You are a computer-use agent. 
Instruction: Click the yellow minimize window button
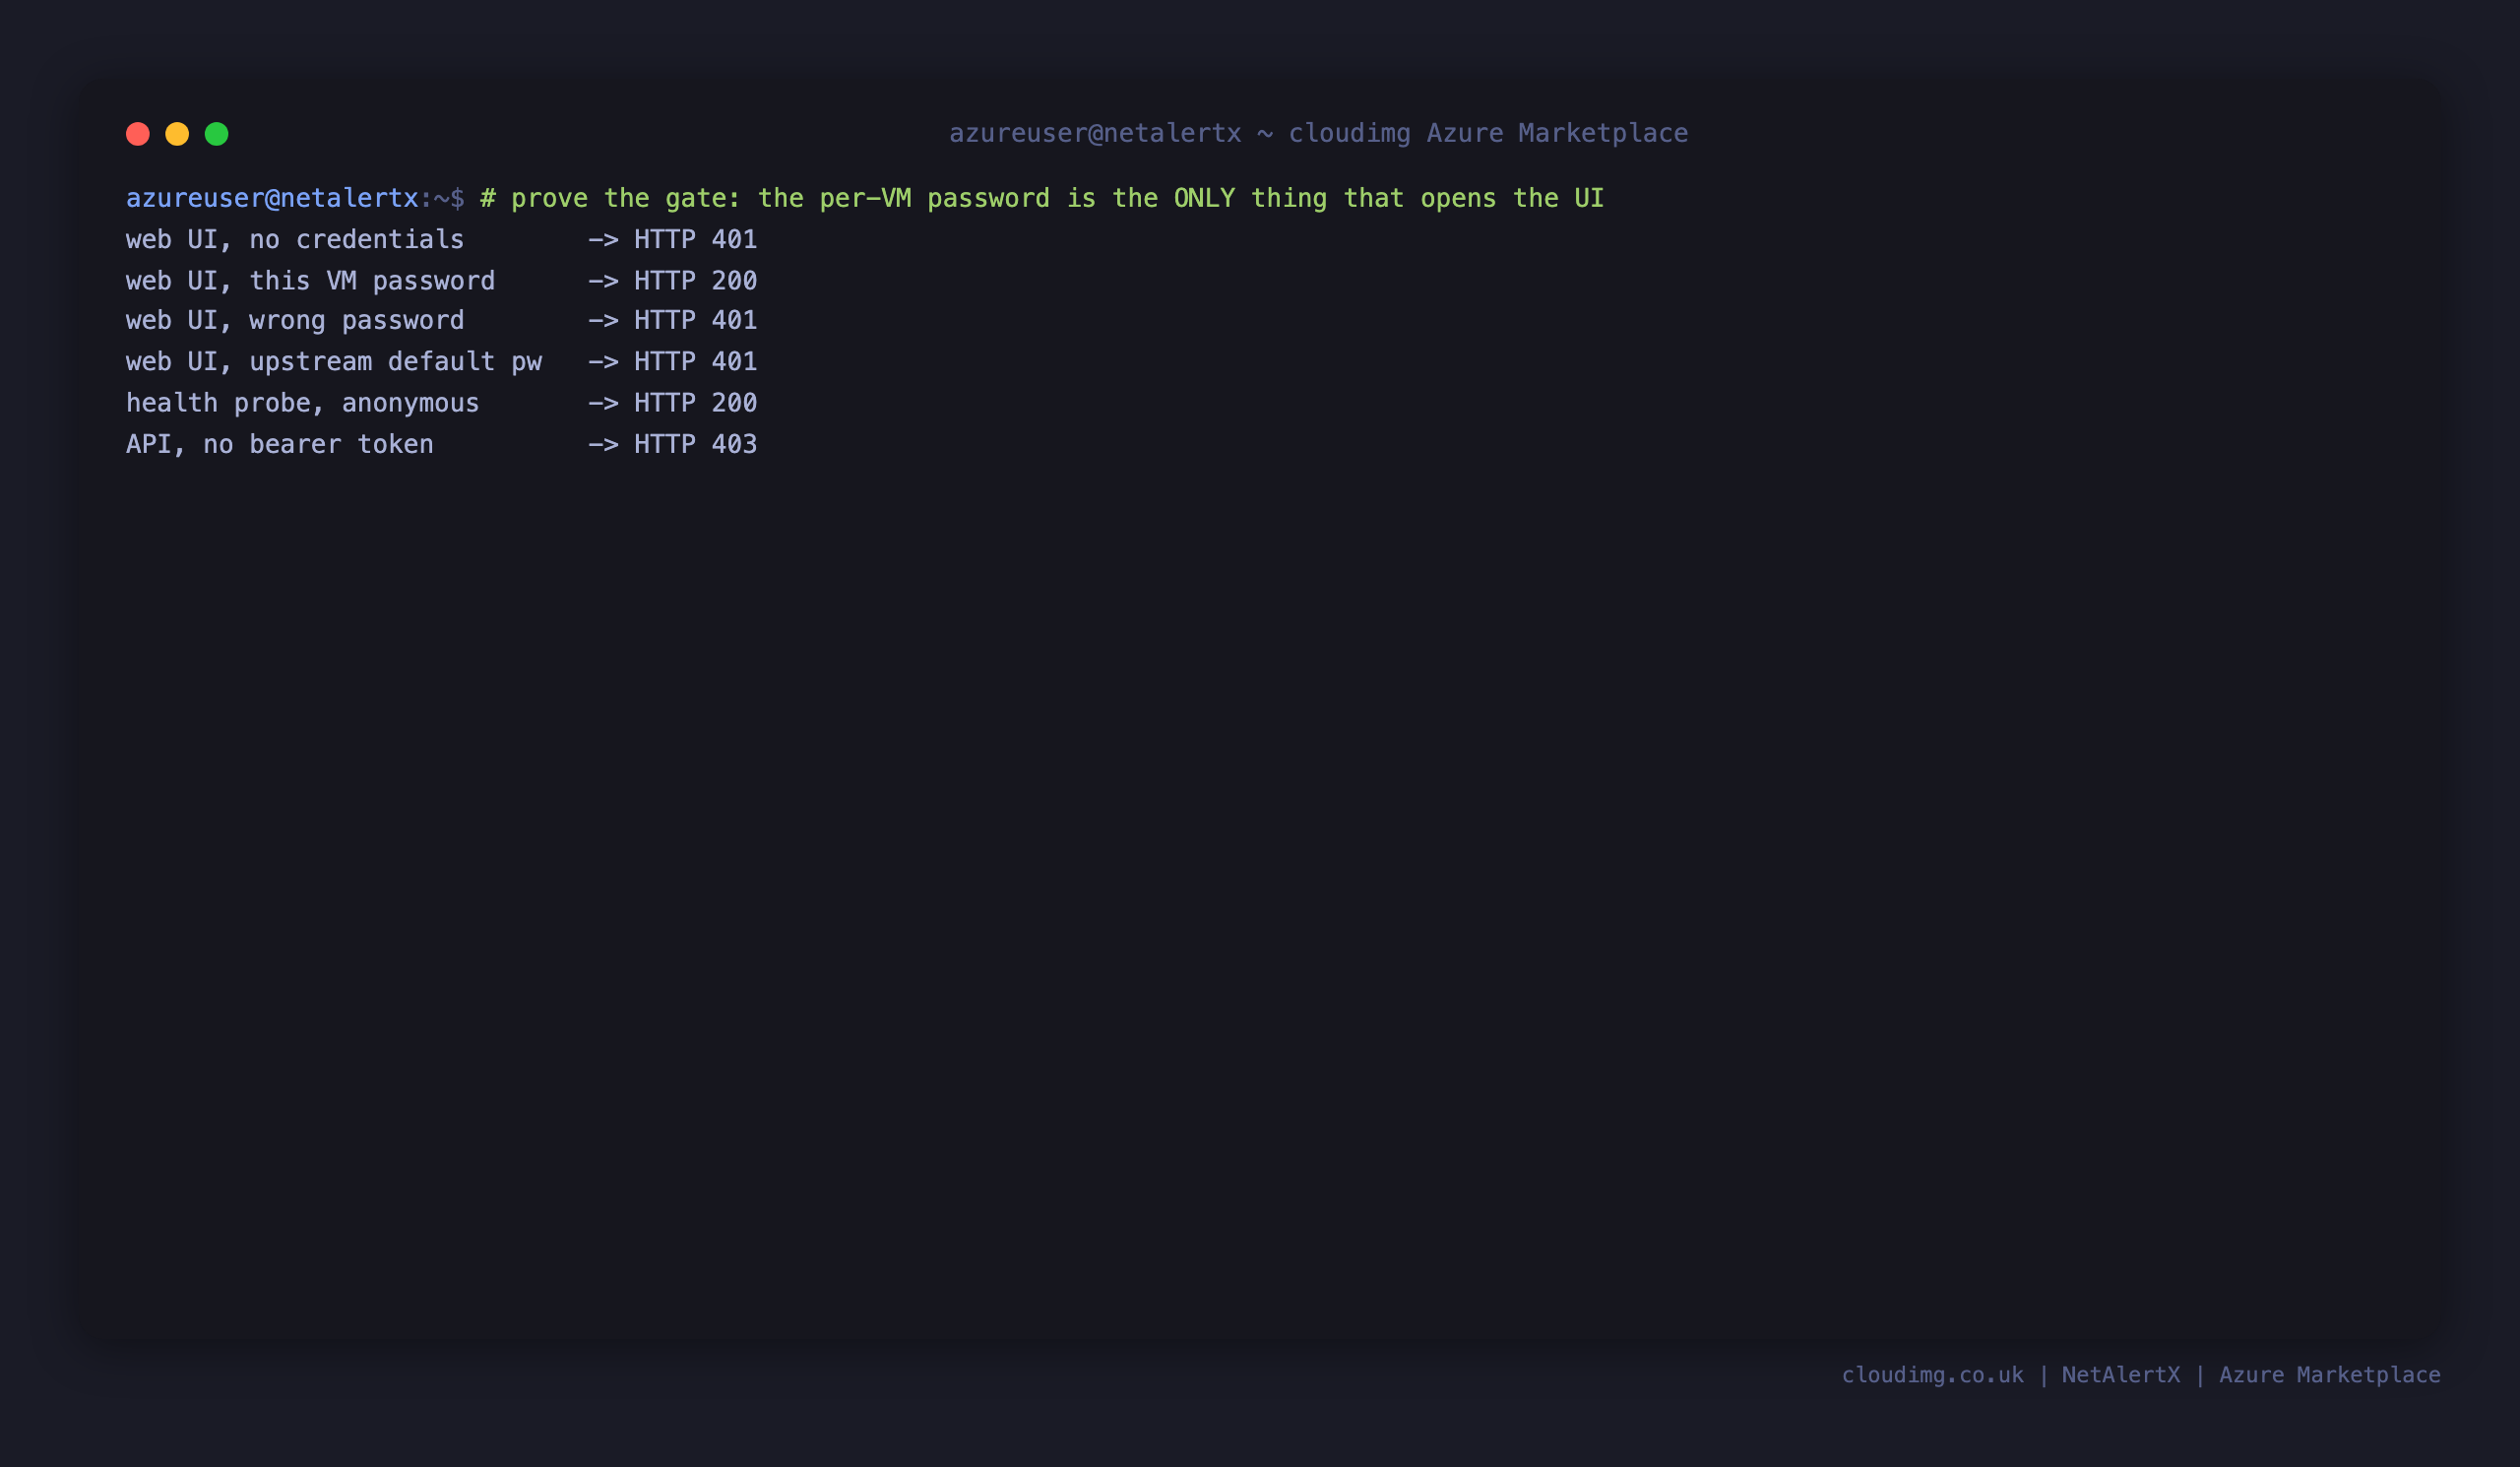click(x=177, y=134)
